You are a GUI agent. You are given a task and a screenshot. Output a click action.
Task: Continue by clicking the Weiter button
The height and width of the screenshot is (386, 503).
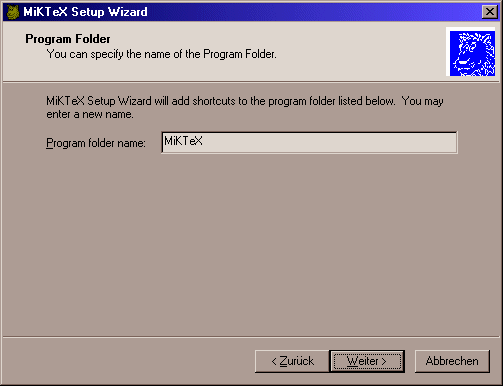pos(367,361)
